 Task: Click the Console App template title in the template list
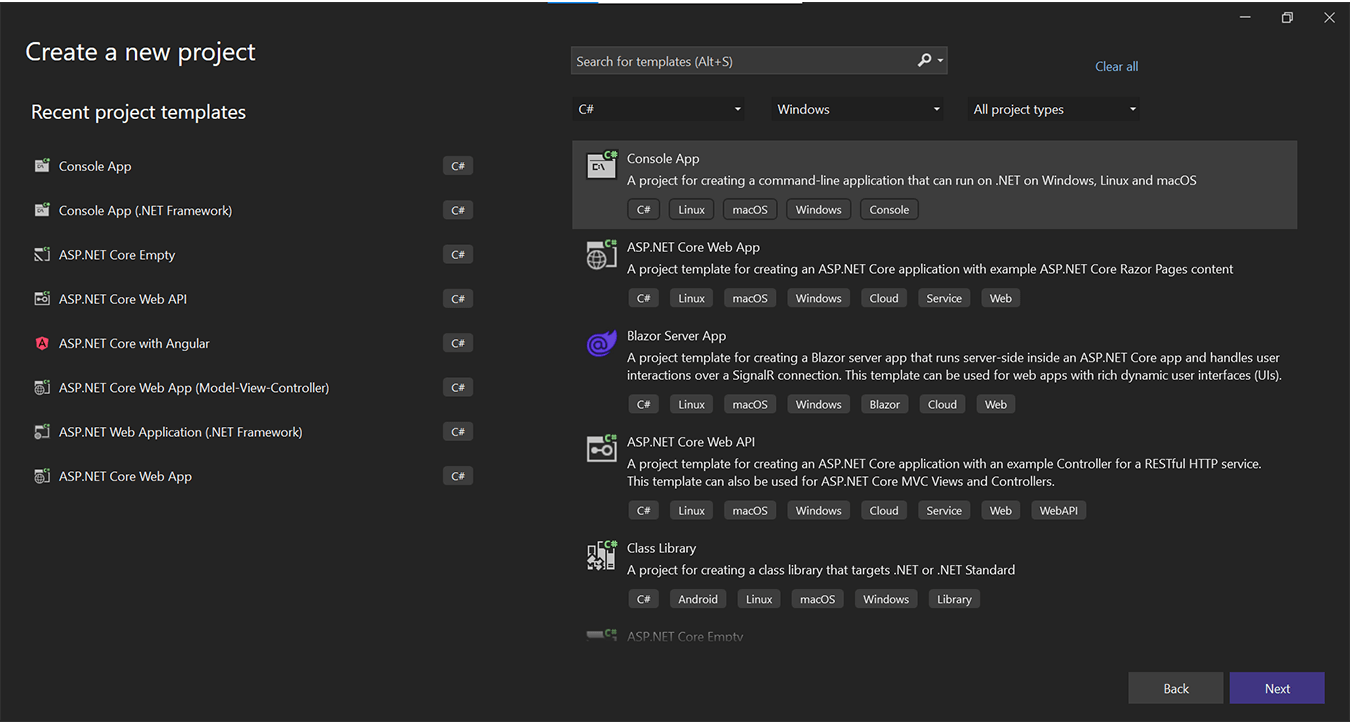(663, 158)
